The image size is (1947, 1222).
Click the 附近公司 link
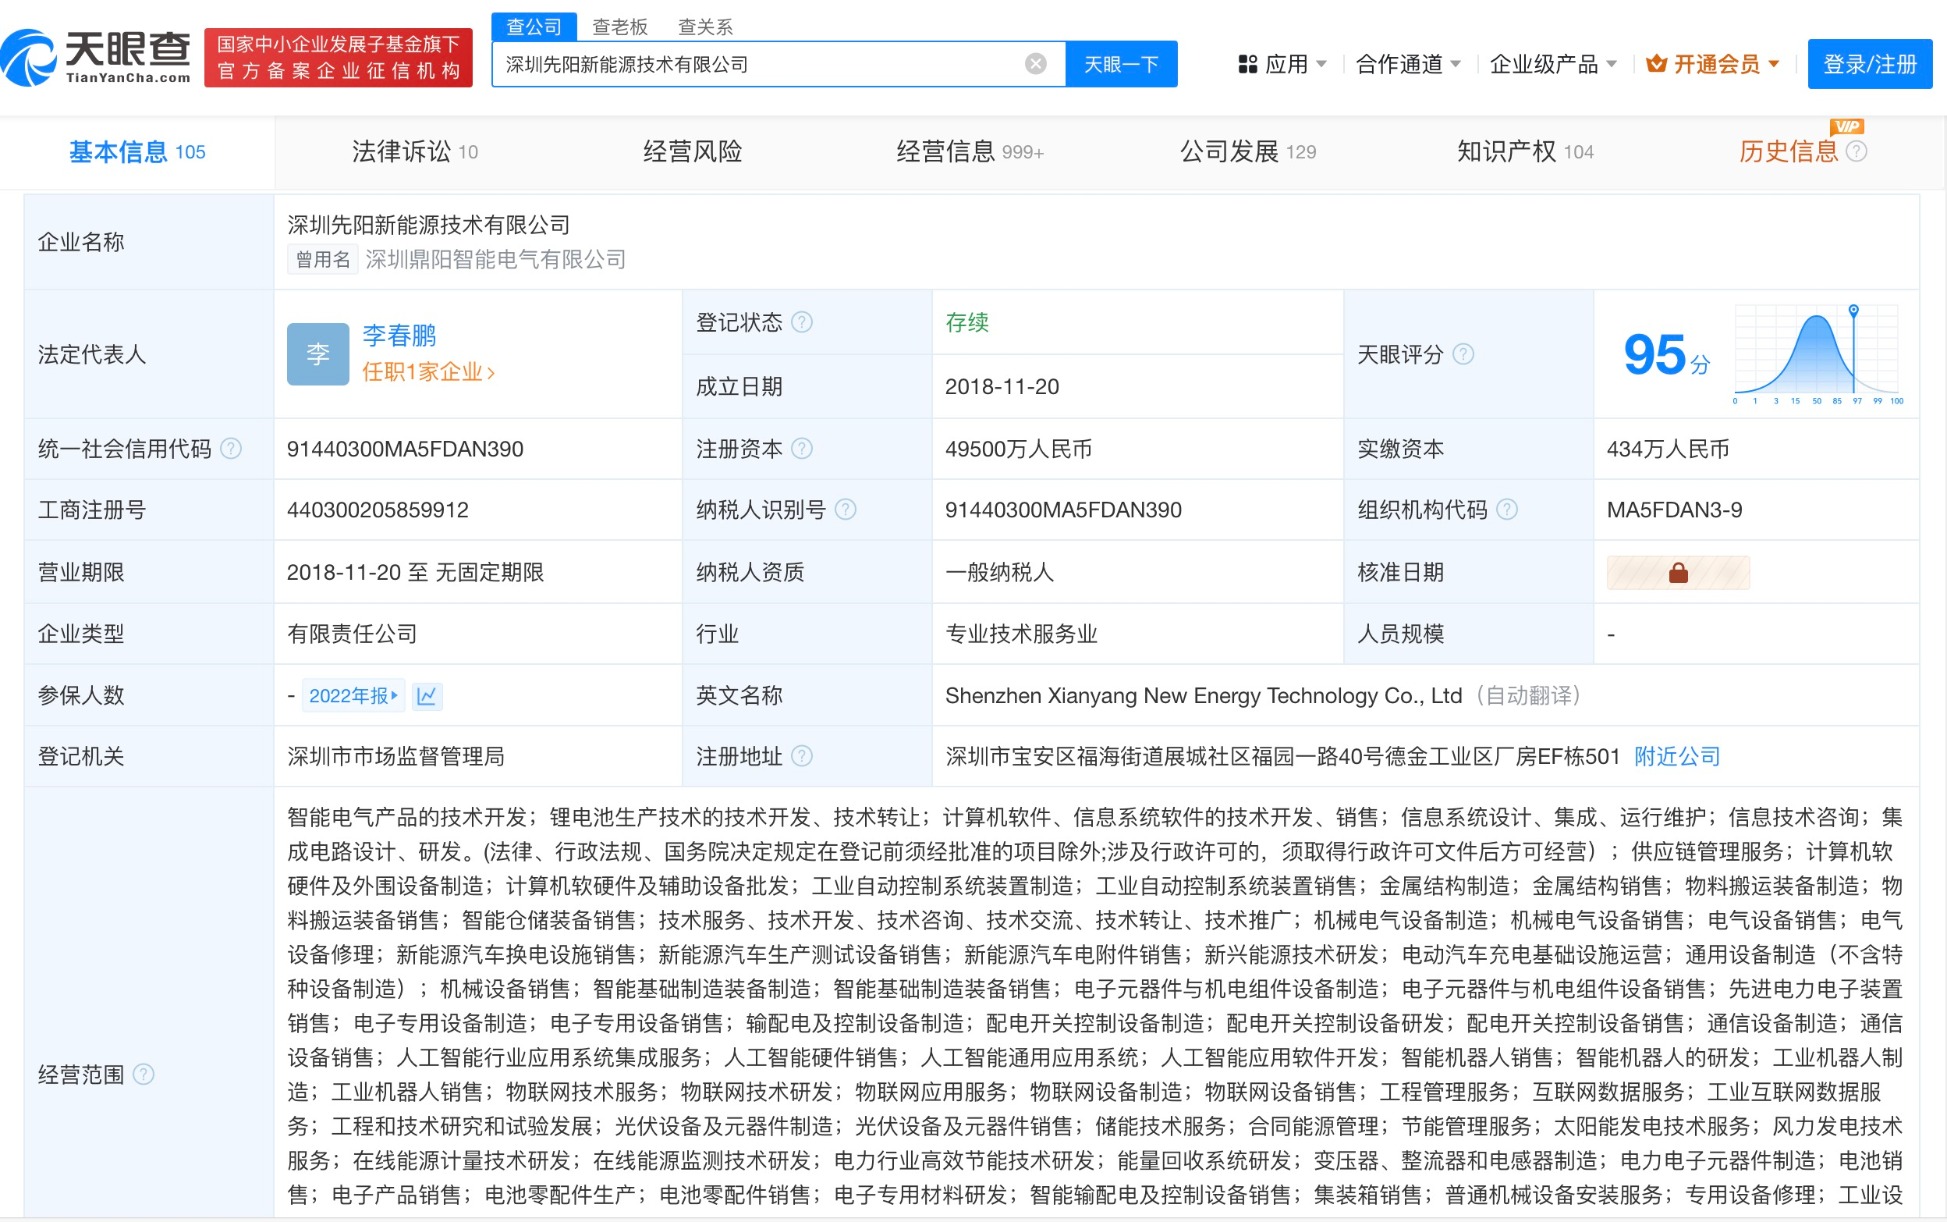point(1677,757)
